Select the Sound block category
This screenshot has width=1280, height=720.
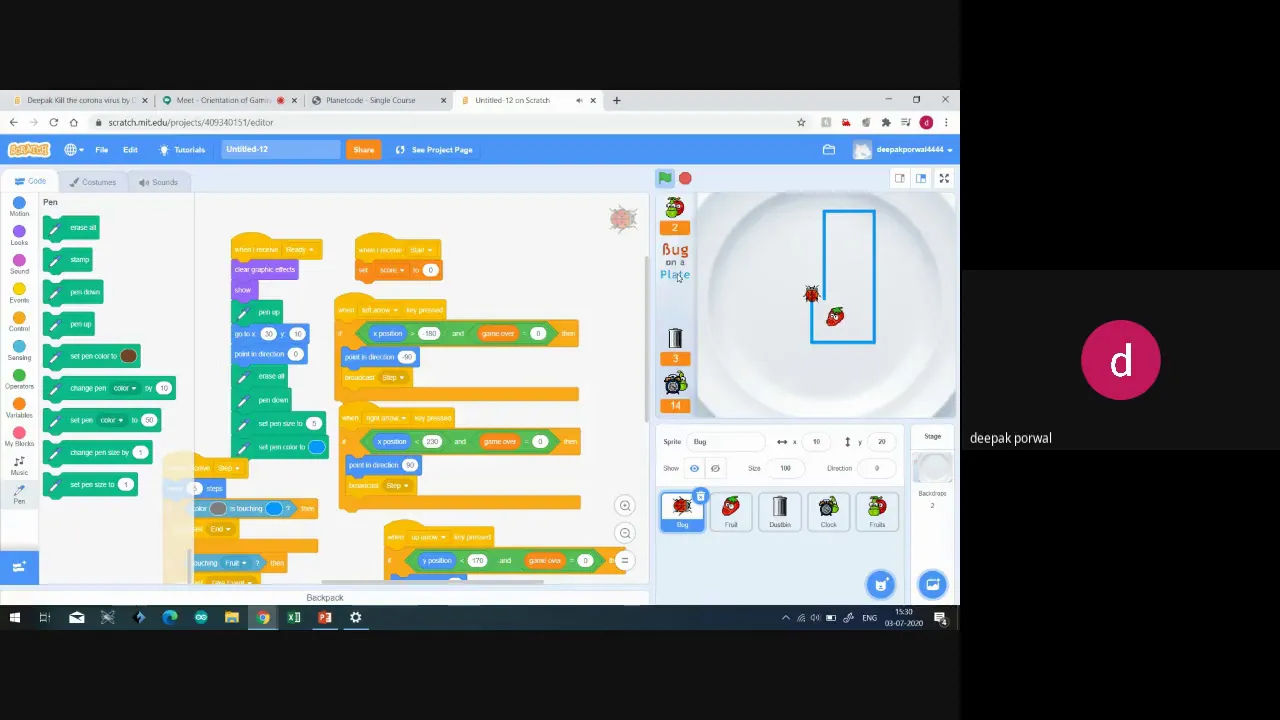coord(19,265)
